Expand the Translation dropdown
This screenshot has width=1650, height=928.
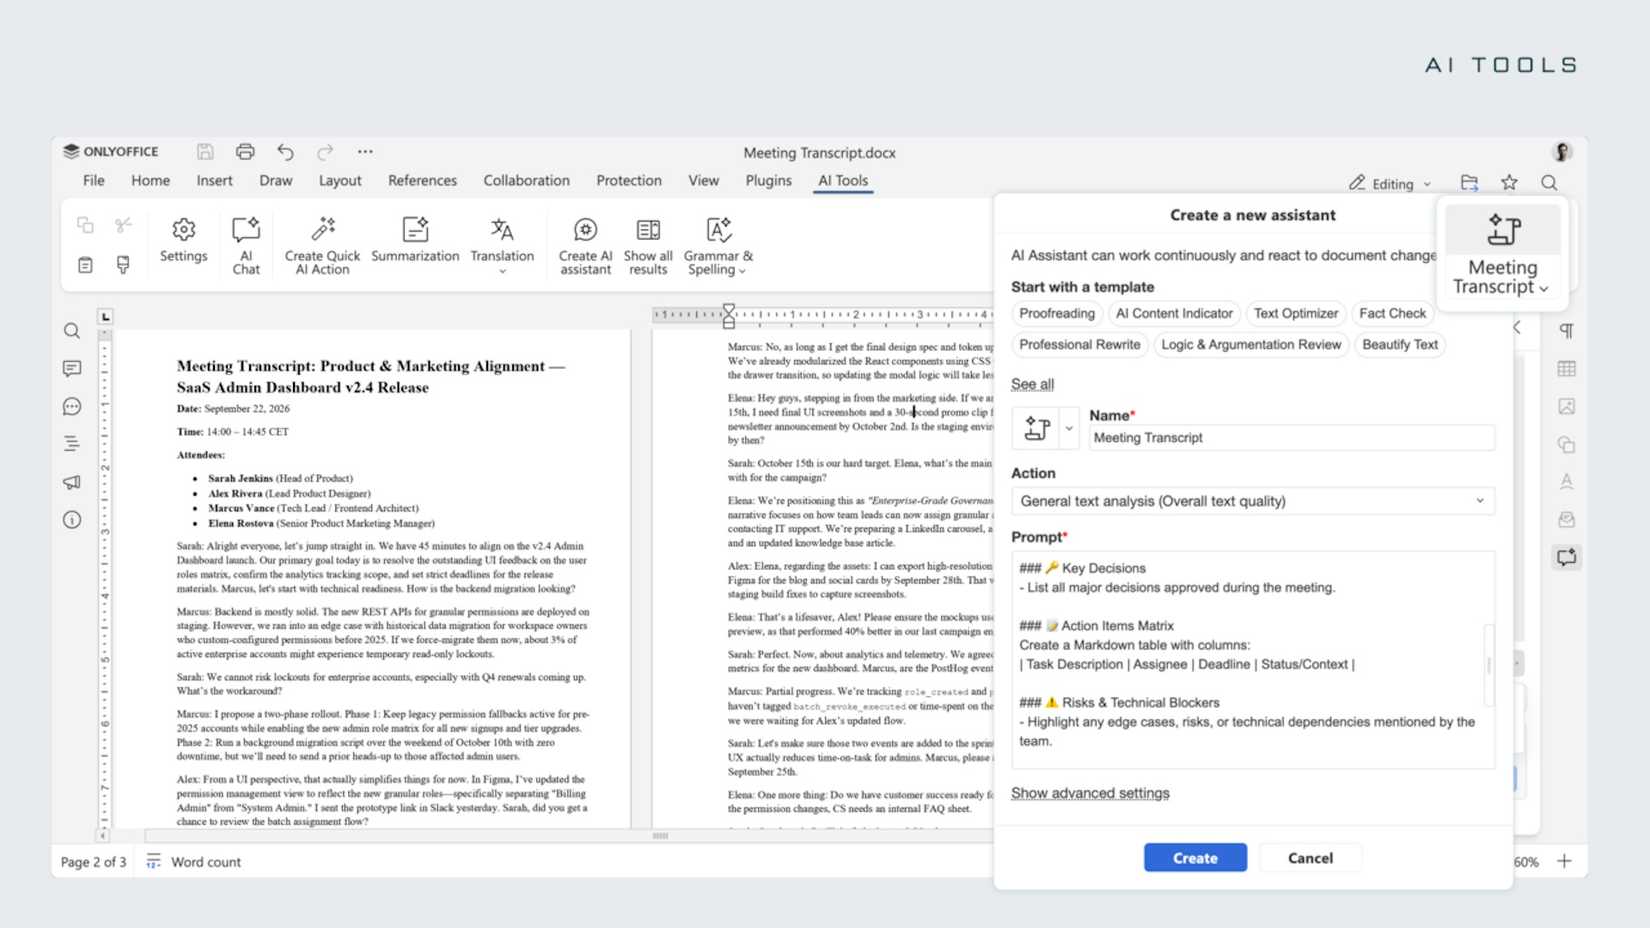coord(502,271)
